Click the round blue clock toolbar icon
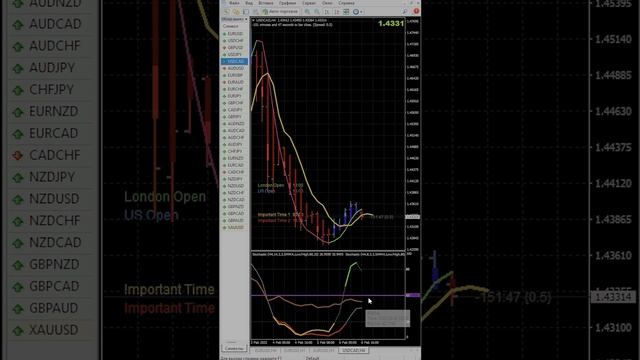The height and width of the screenshot is (360, 640). click(x=356, y=12)
